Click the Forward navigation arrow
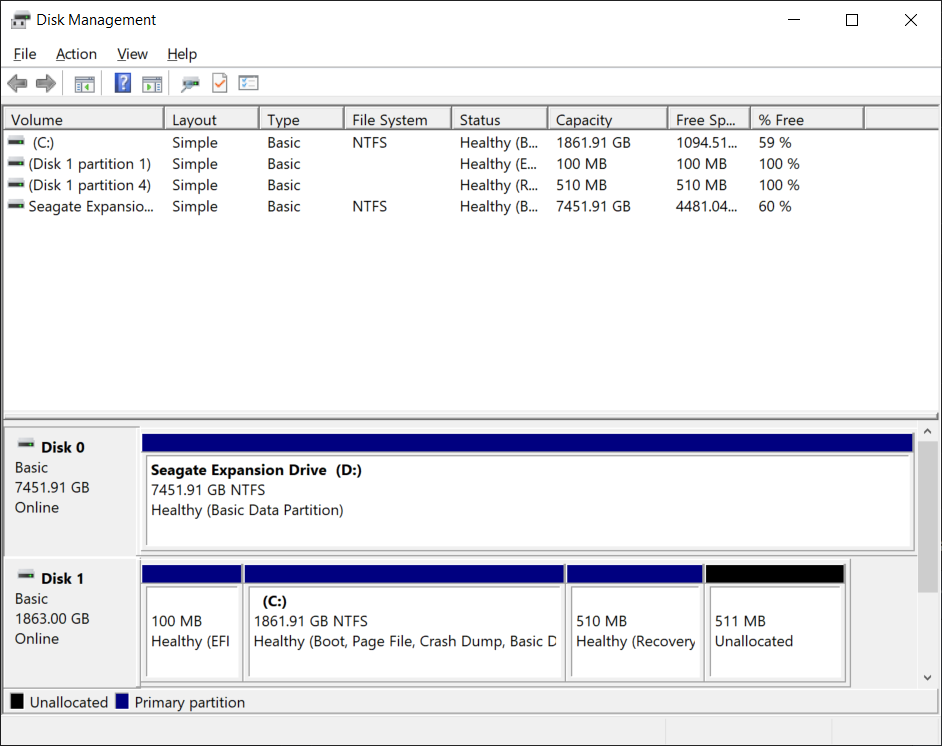Image resolution: width=942 pixels, height=746 pixels. point(45,83)
